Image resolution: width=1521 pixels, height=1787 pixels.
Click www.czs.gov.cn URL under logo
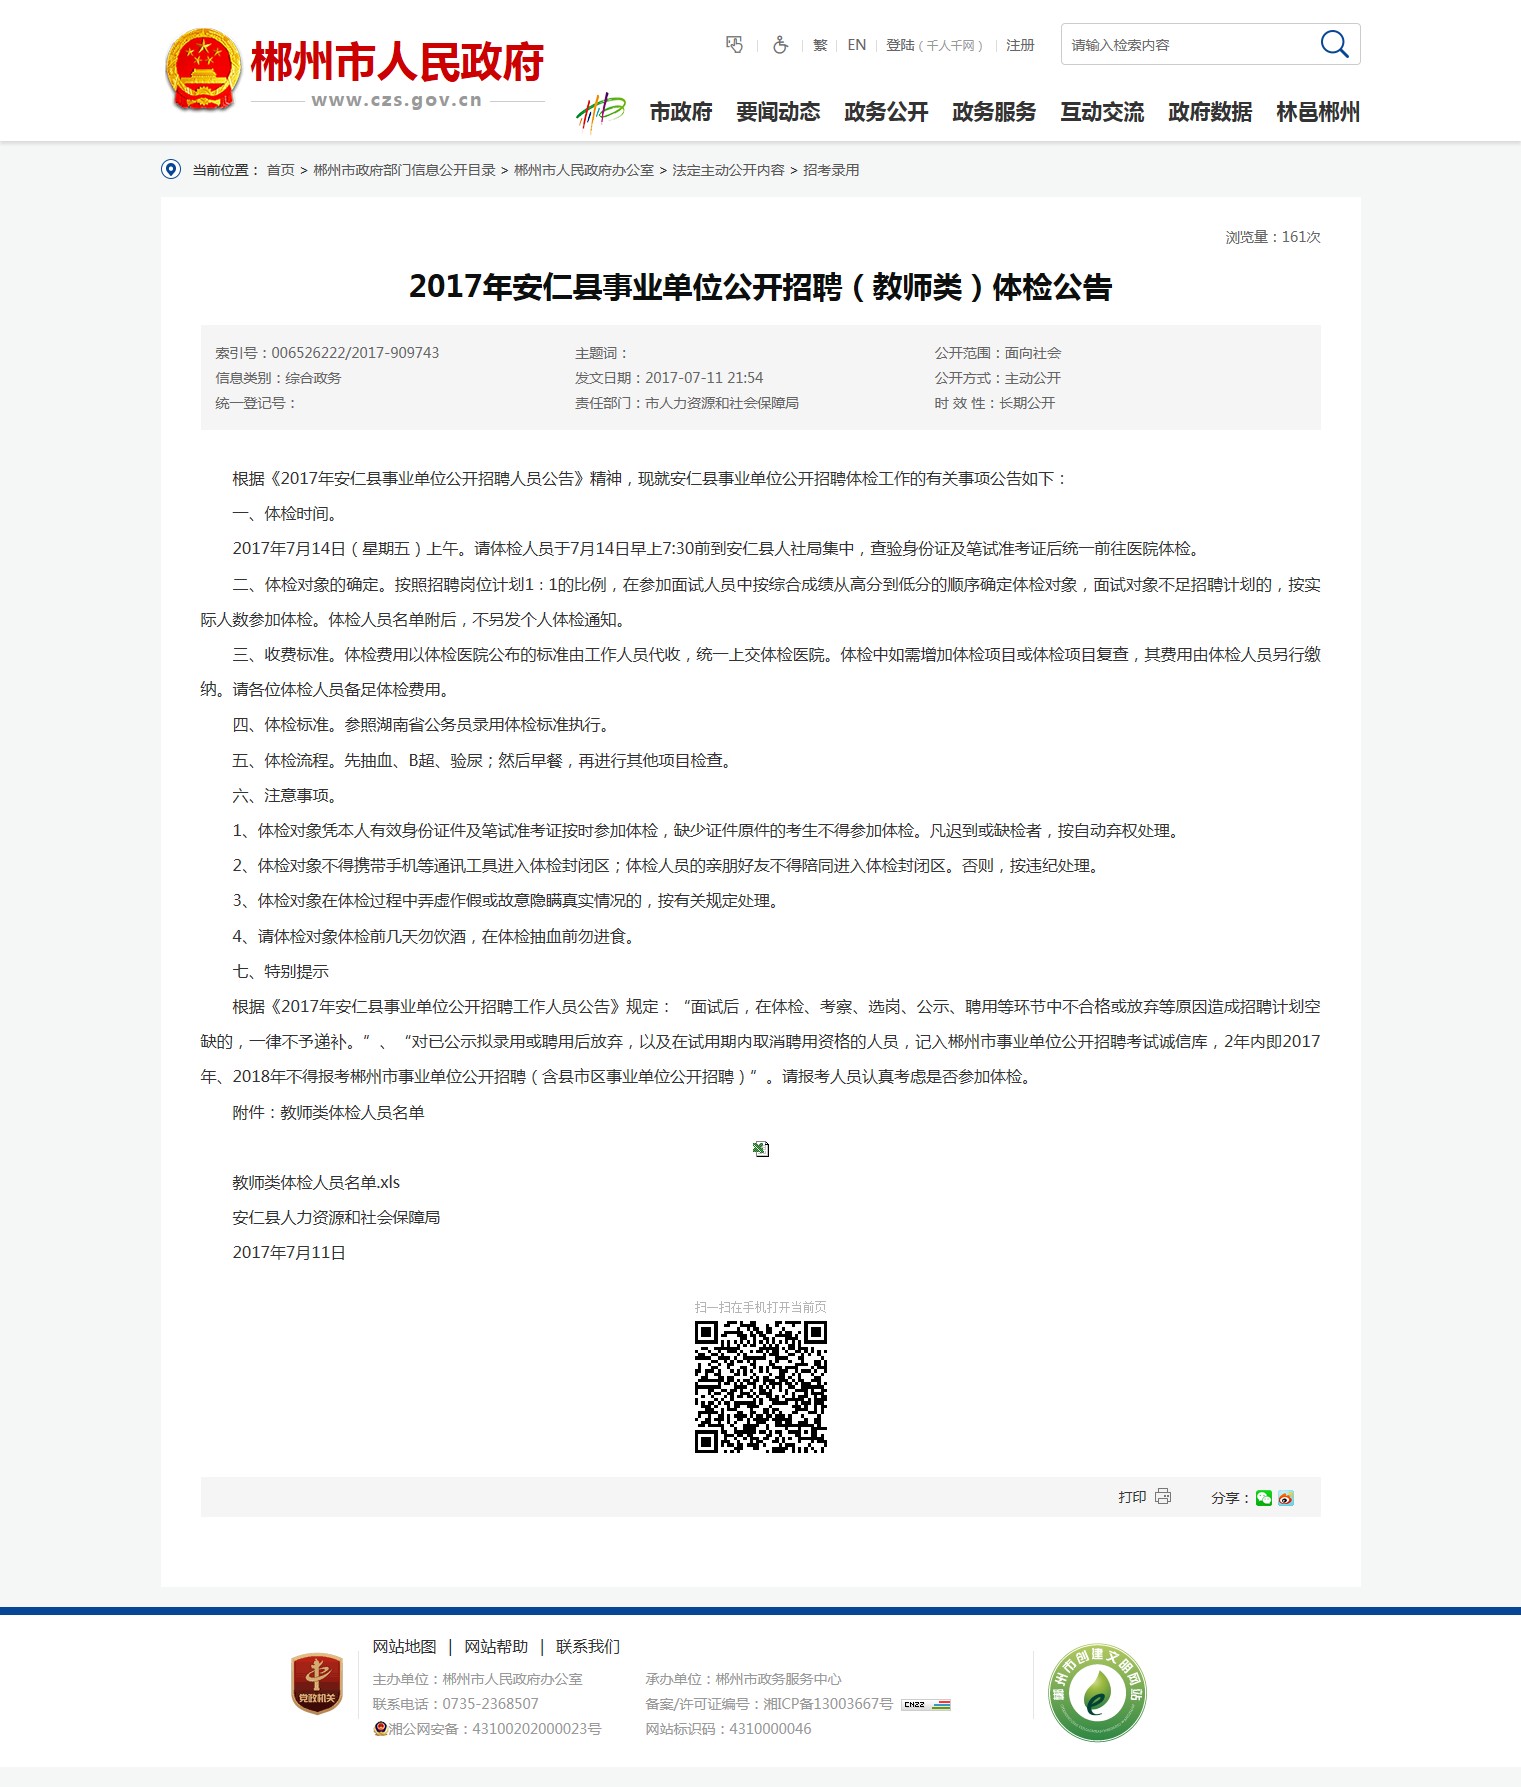click(397, 100)
